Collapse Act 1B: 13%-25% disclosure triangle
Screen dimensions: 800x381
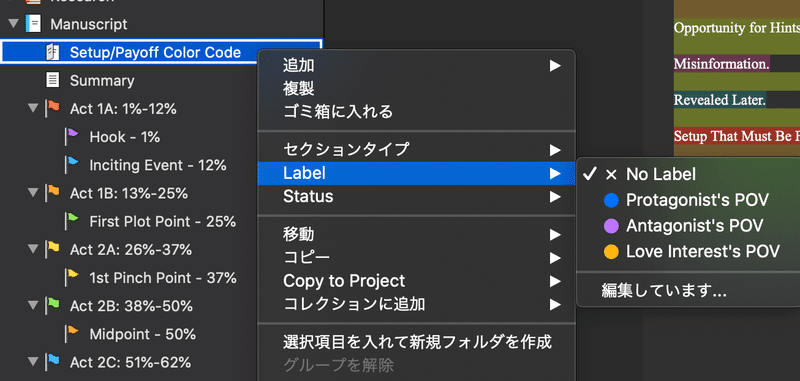[33, 193]
